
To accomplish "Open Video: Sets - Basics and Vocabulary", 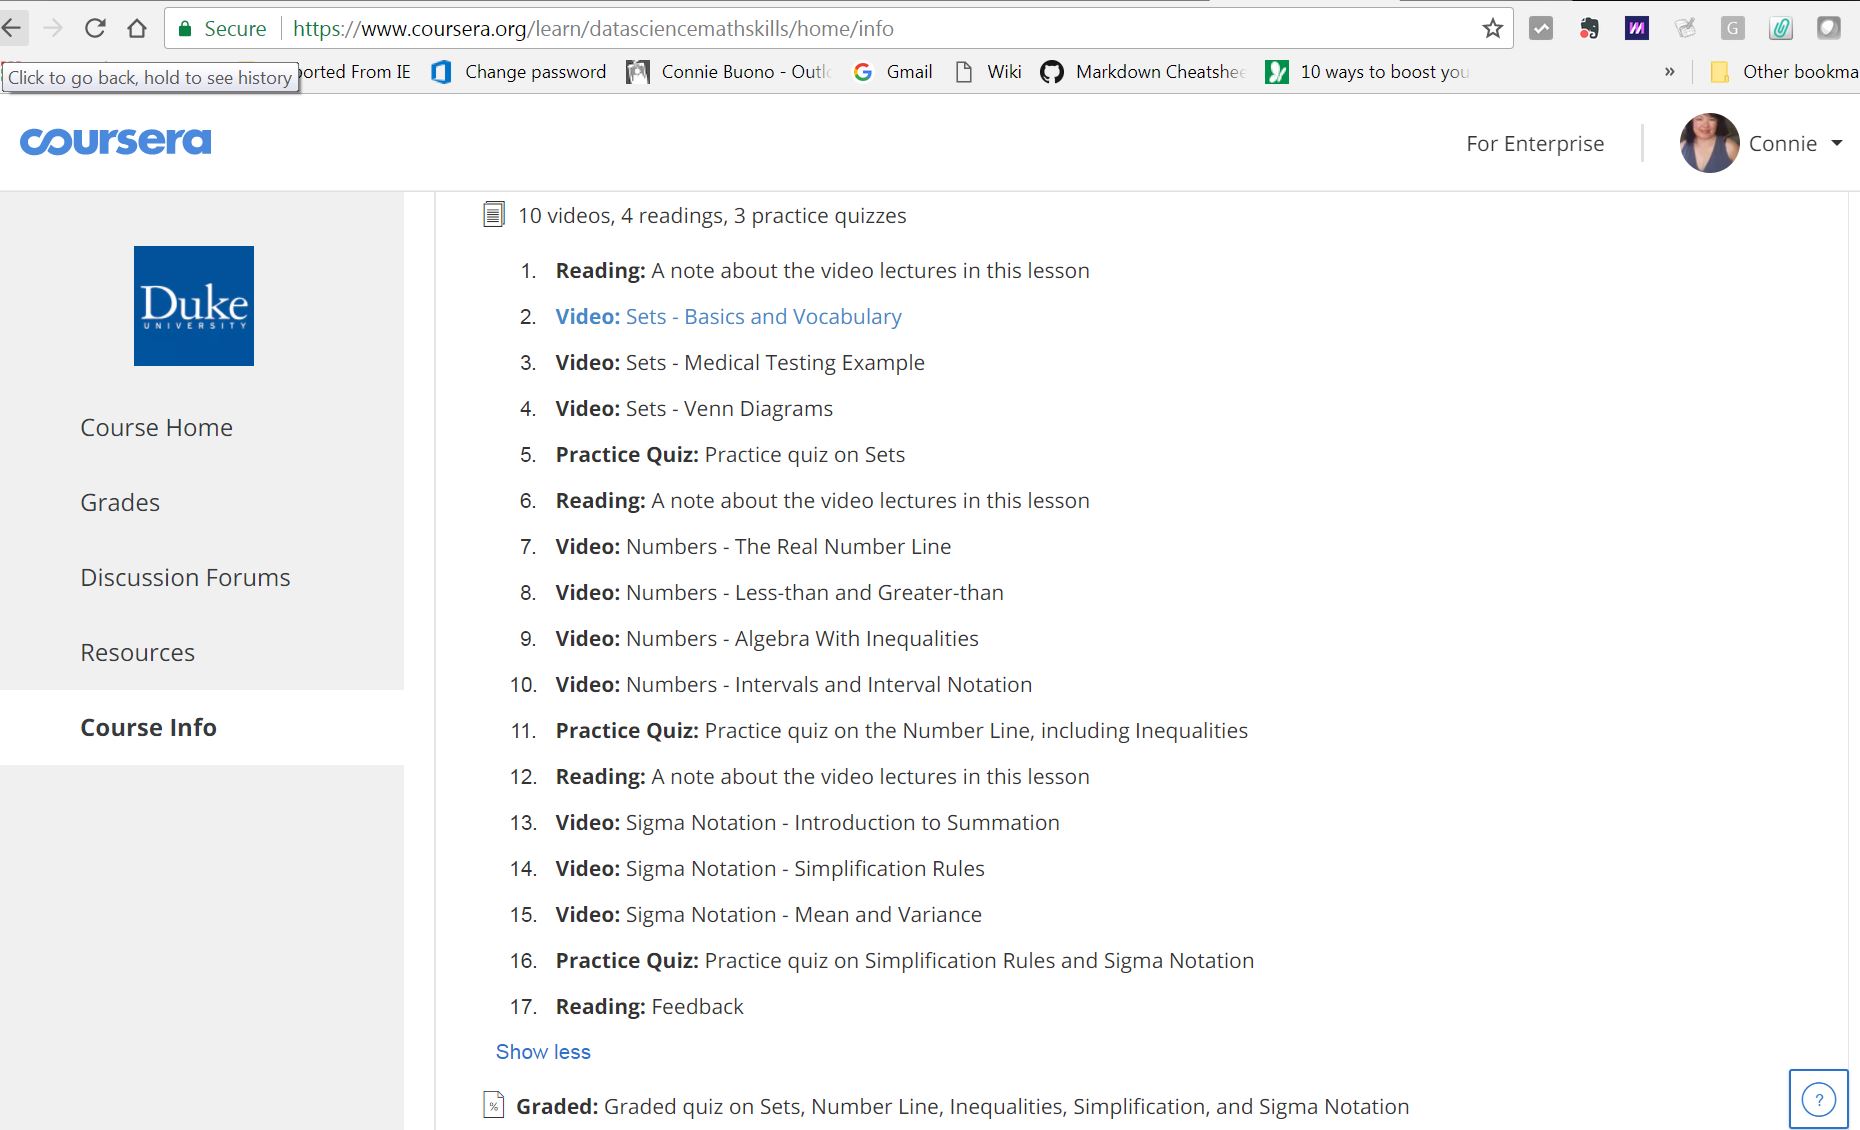I will [x=728, y=316].
